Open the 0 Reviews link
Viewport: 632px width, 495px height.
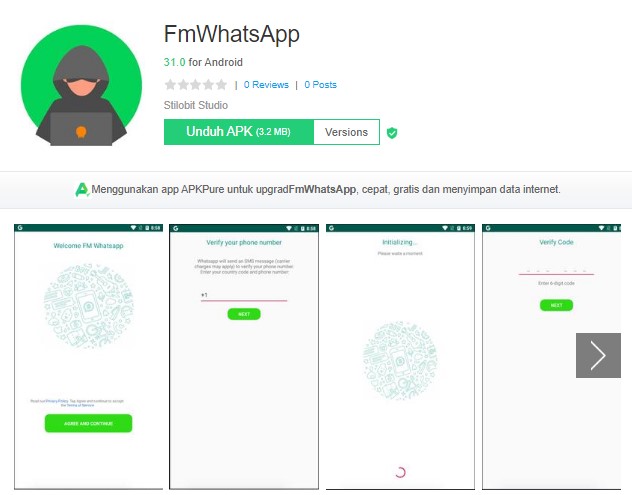coord(266,85)
